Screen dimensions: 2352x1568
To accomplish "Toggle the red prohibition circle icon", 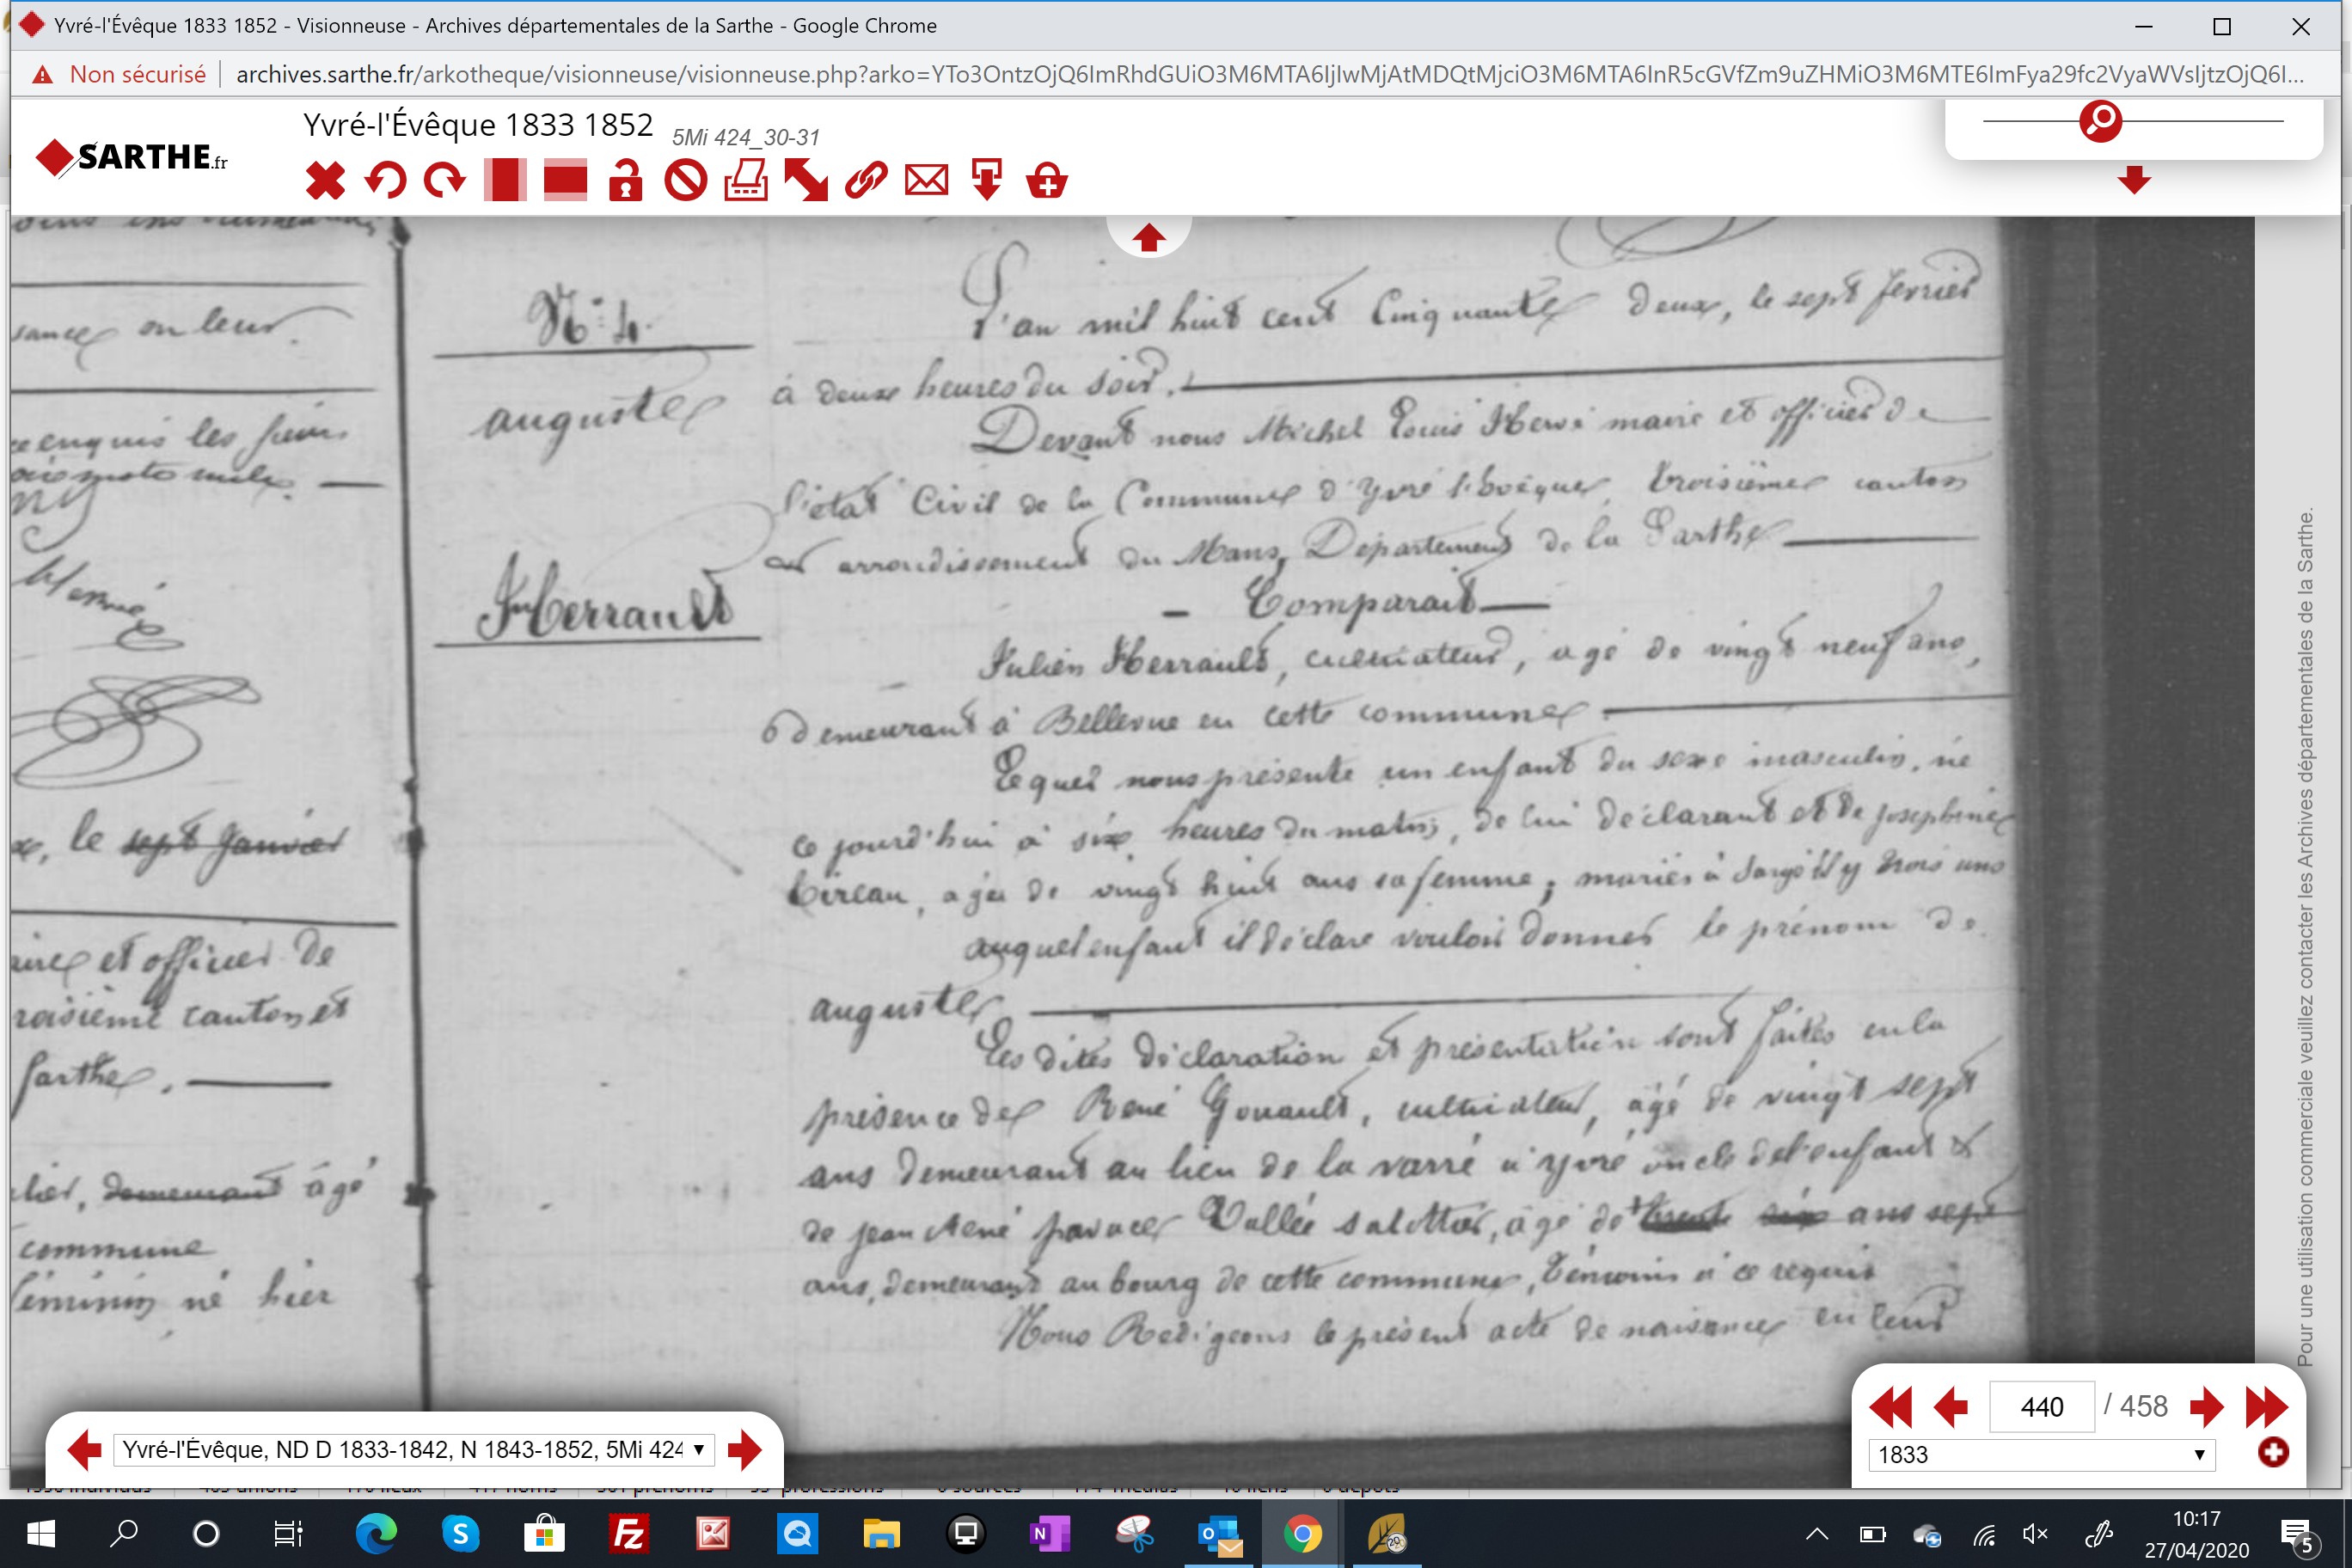I will [x=686, y=181].
